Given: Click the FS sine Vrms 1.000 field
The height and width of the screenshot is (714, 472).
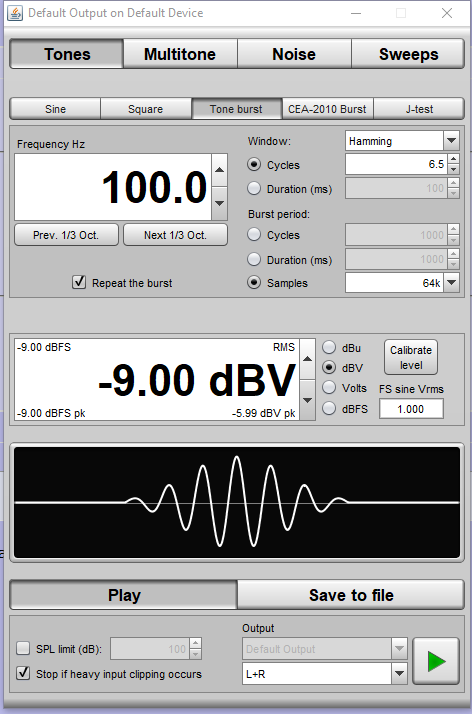Looking at the screenshot, I should tap(411, 409).
